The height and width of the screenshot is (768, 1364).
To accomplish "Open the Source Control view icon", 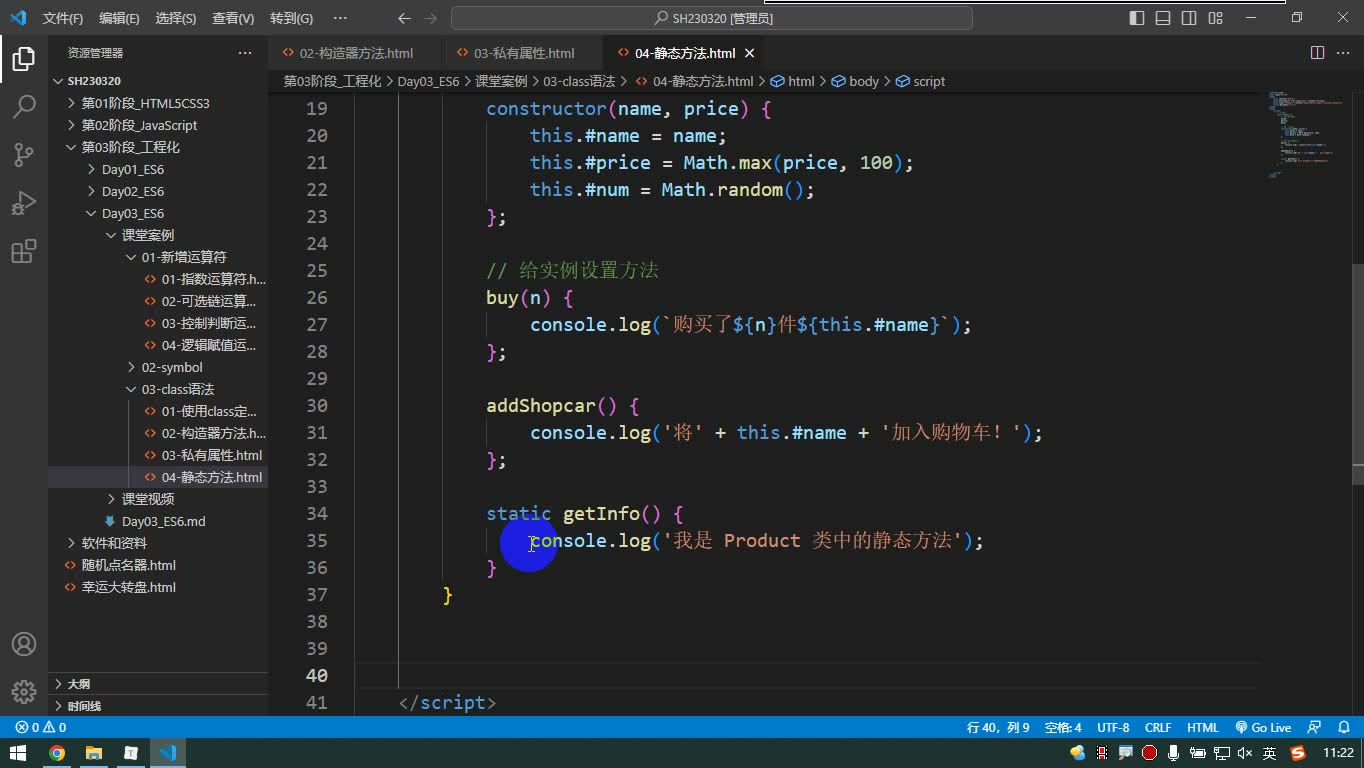I will 23,154.
